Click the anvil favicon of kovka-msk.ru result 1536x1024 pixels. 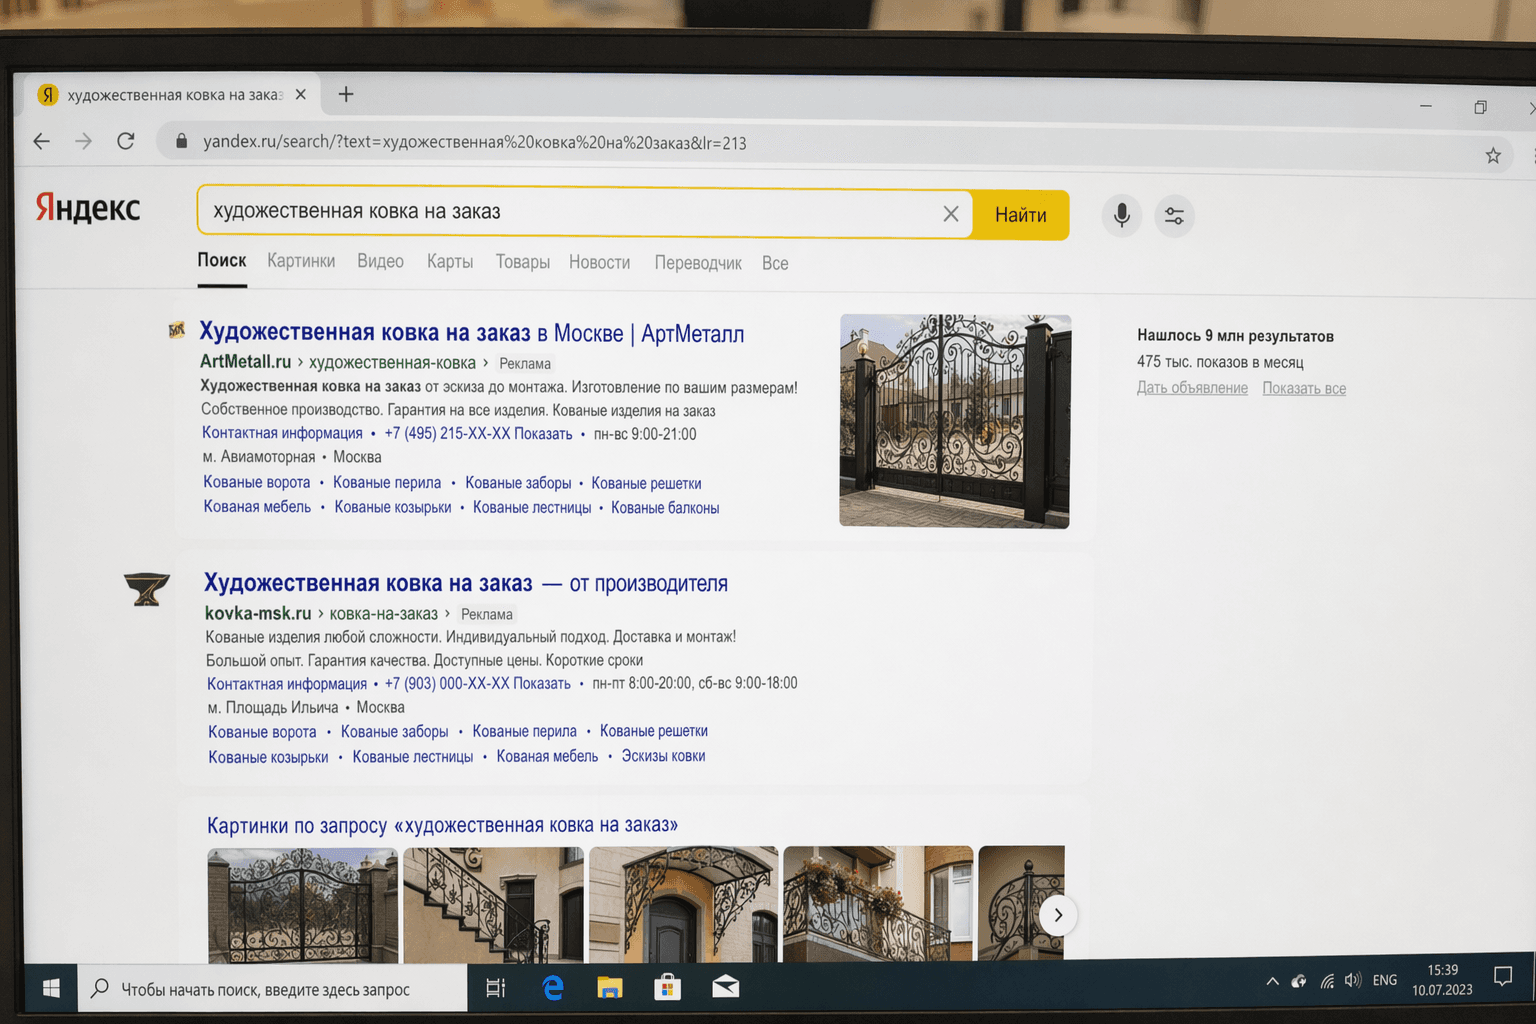(146, 588)
